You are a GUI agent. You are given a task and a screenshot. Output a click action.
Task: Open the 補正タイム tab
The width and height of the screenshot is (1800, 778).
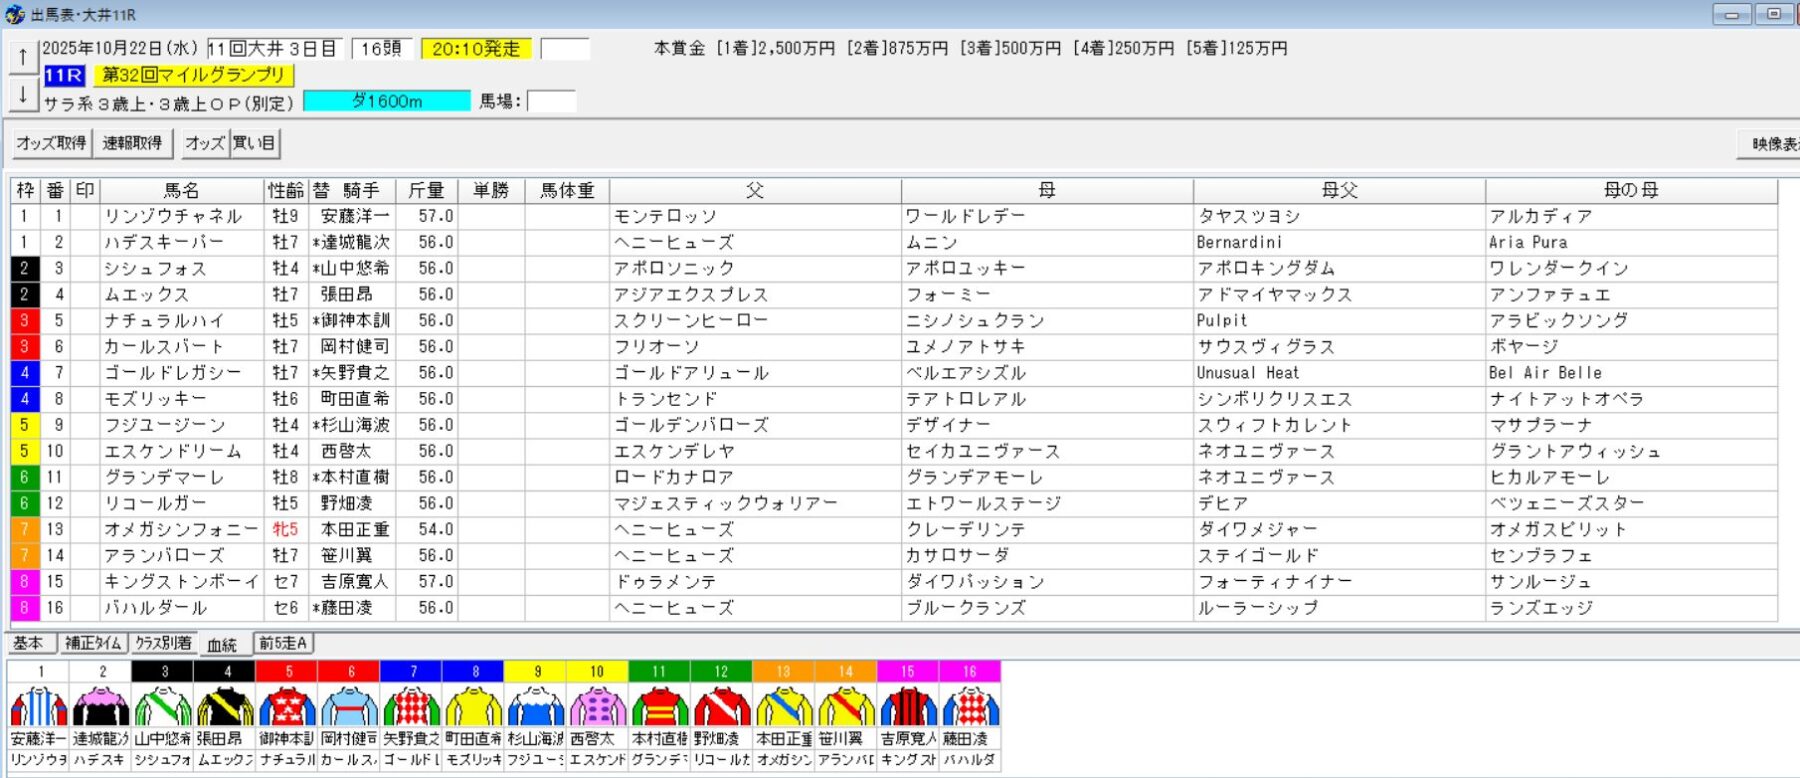pyautogui.click(x=93, y=643)
